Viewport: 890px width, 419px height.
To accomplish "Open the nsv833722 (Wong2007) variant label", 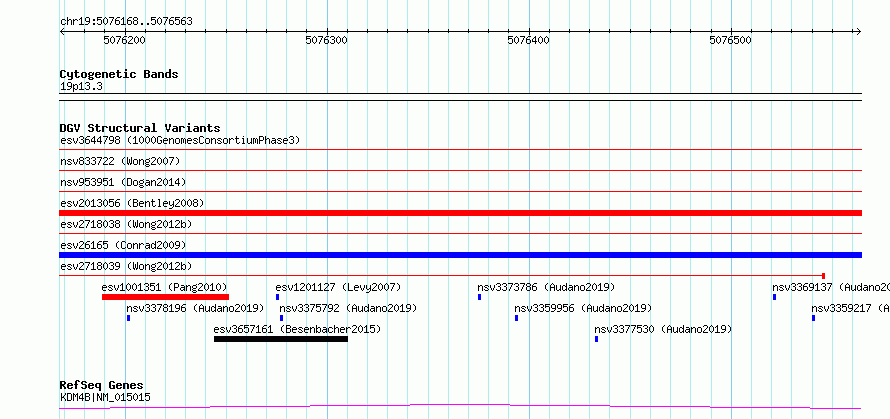I will point(120,162).
